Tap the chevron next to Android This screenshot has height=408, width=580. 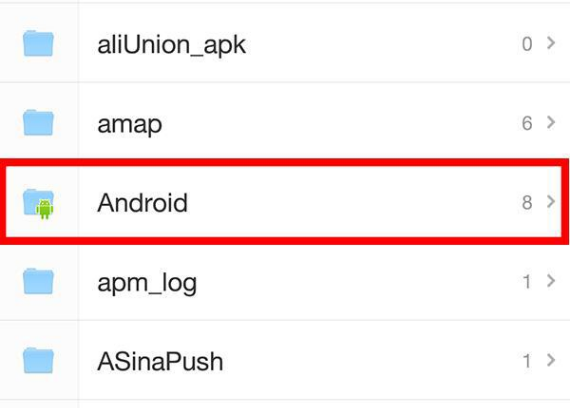pyautogui.click(x=551, y=202)
